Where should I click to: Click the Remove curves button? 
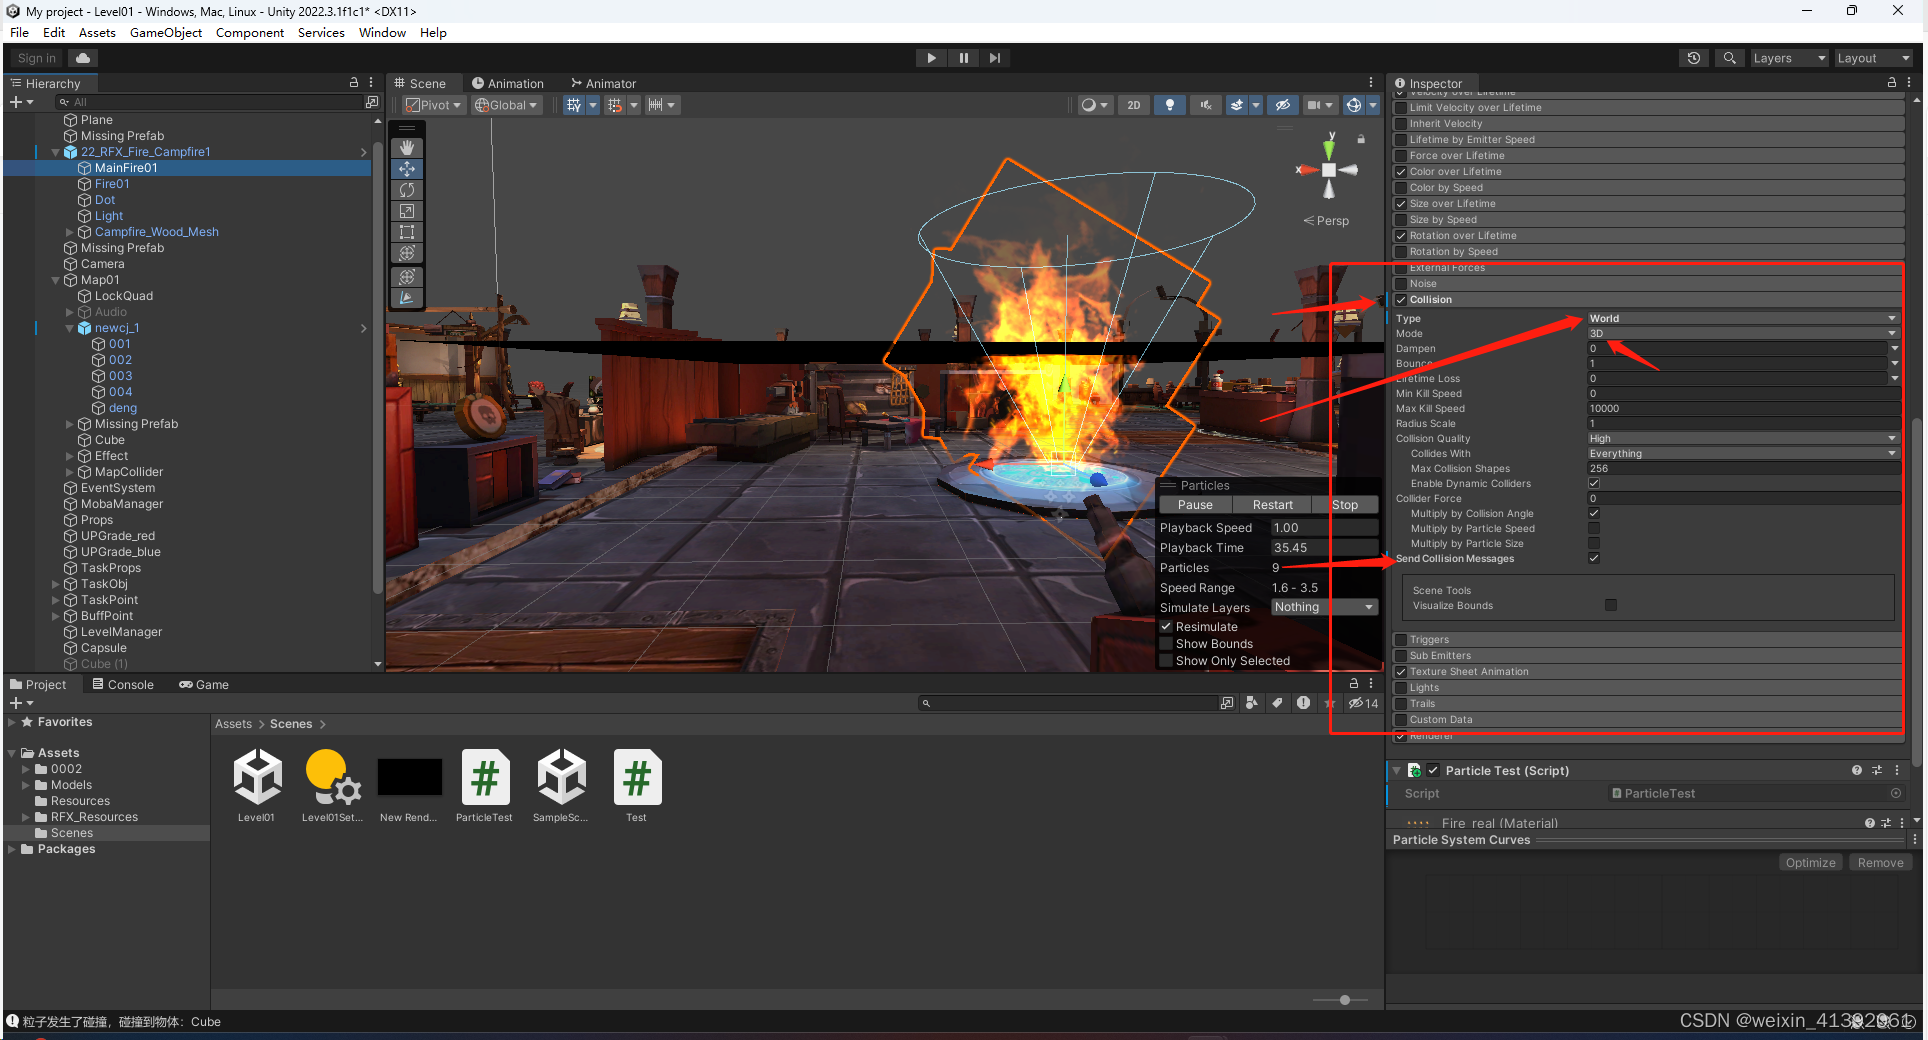[1880, 863]
